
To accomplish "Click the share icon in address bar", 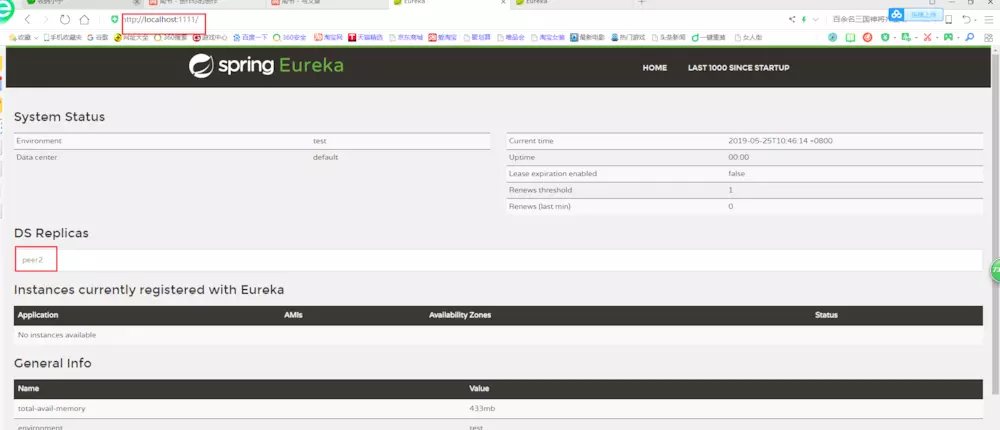I will (x=792, y=20).
